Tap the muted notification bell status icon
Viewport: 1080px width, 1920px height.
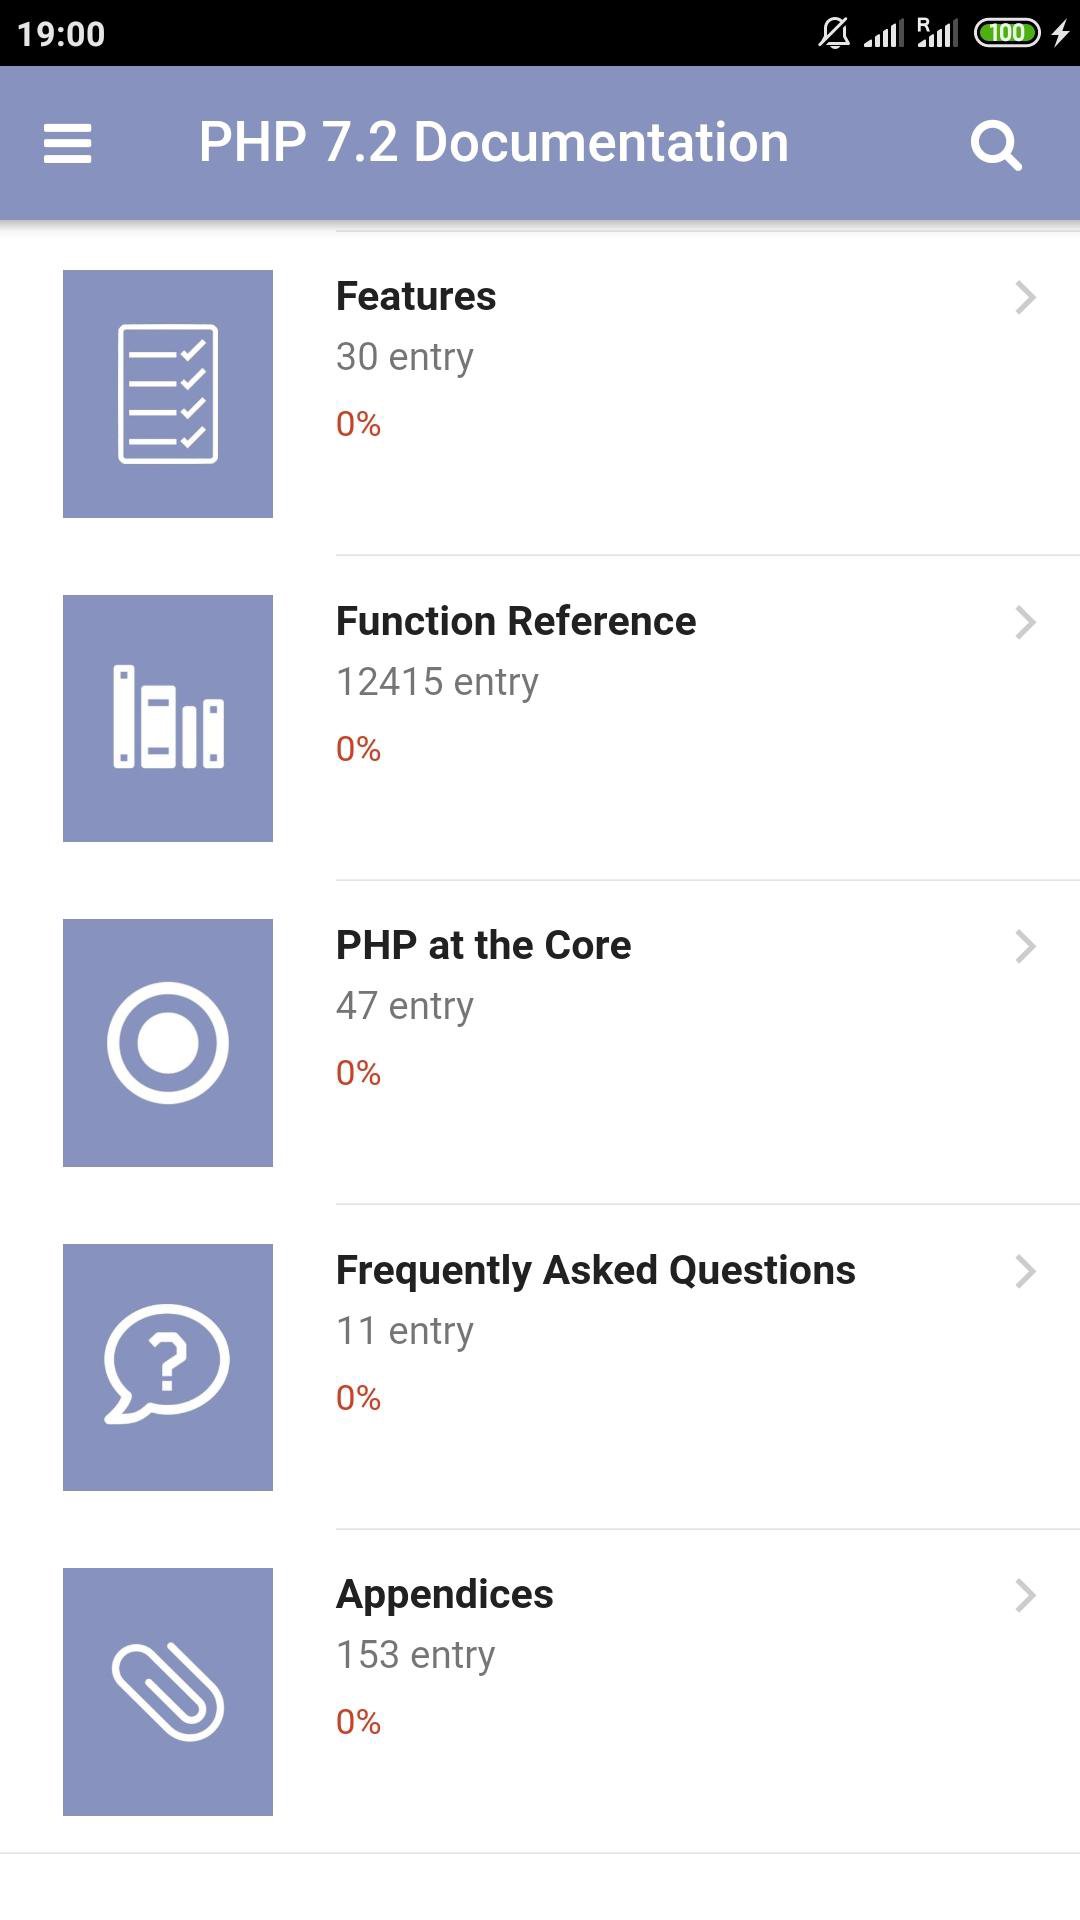(834, 34)
